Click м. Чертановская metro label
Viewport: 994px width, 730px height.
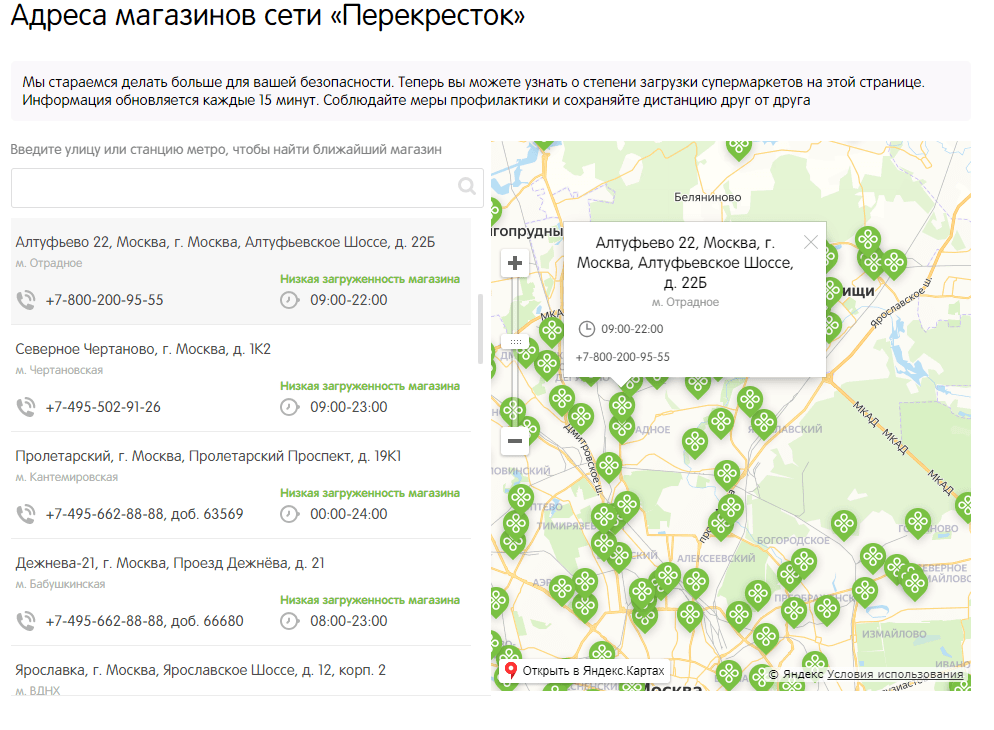[x=59, y=370]
